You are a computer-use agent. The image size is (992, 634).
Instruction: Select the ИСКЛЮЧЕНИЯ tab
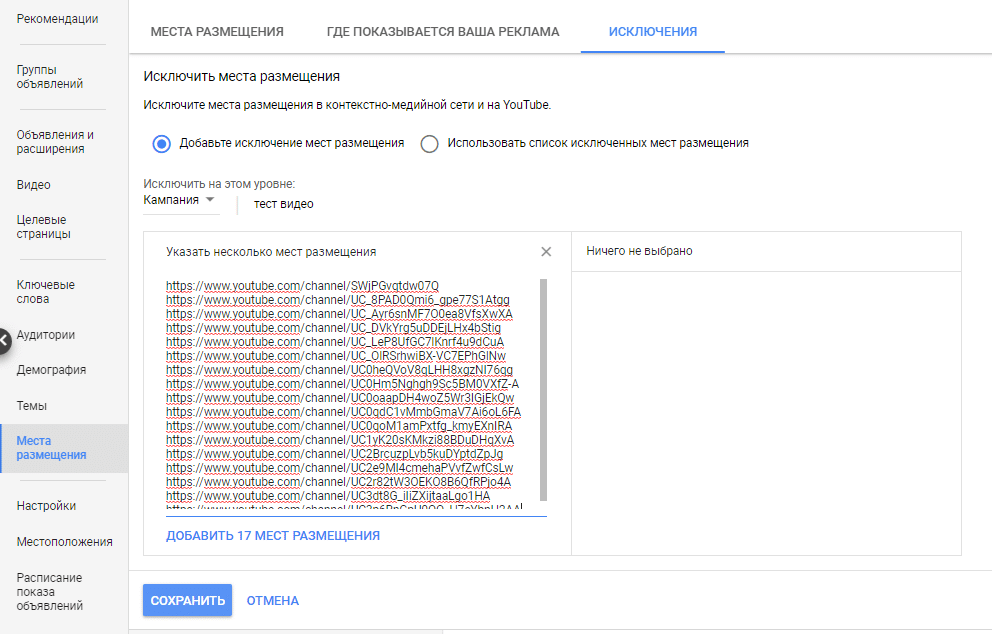[x=652, y=31]
